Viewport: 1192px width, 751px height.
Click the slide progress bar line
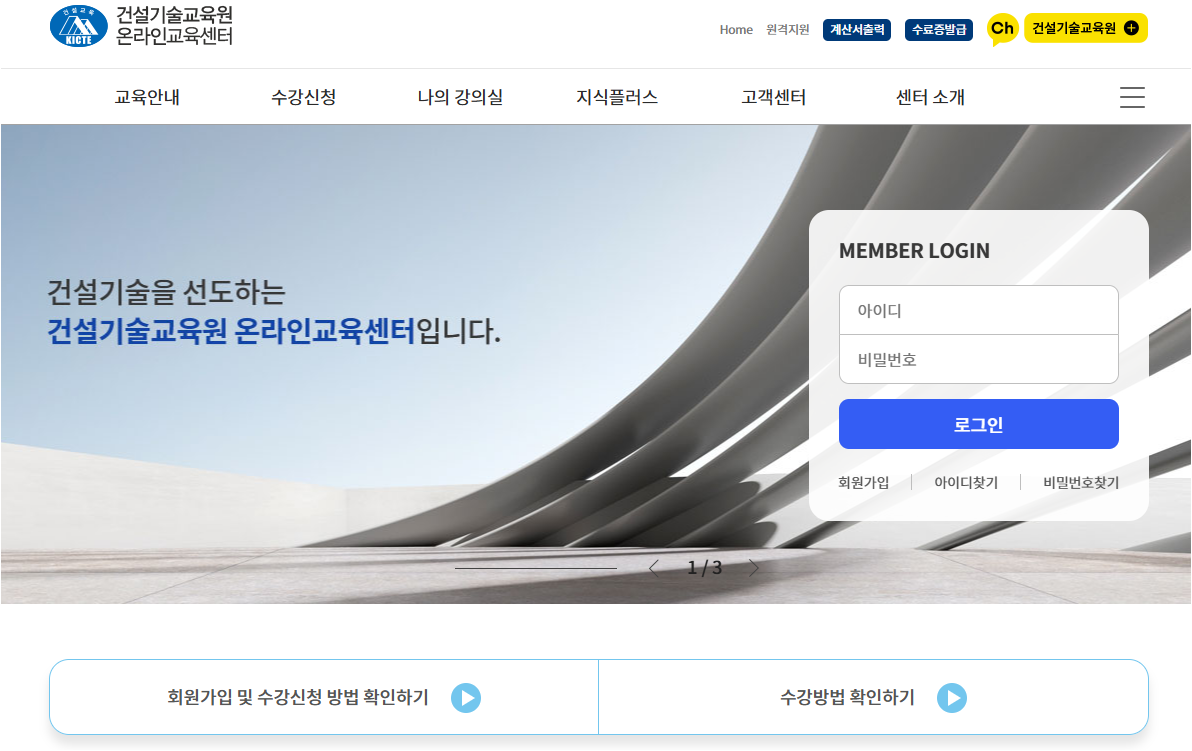[536, 568]
